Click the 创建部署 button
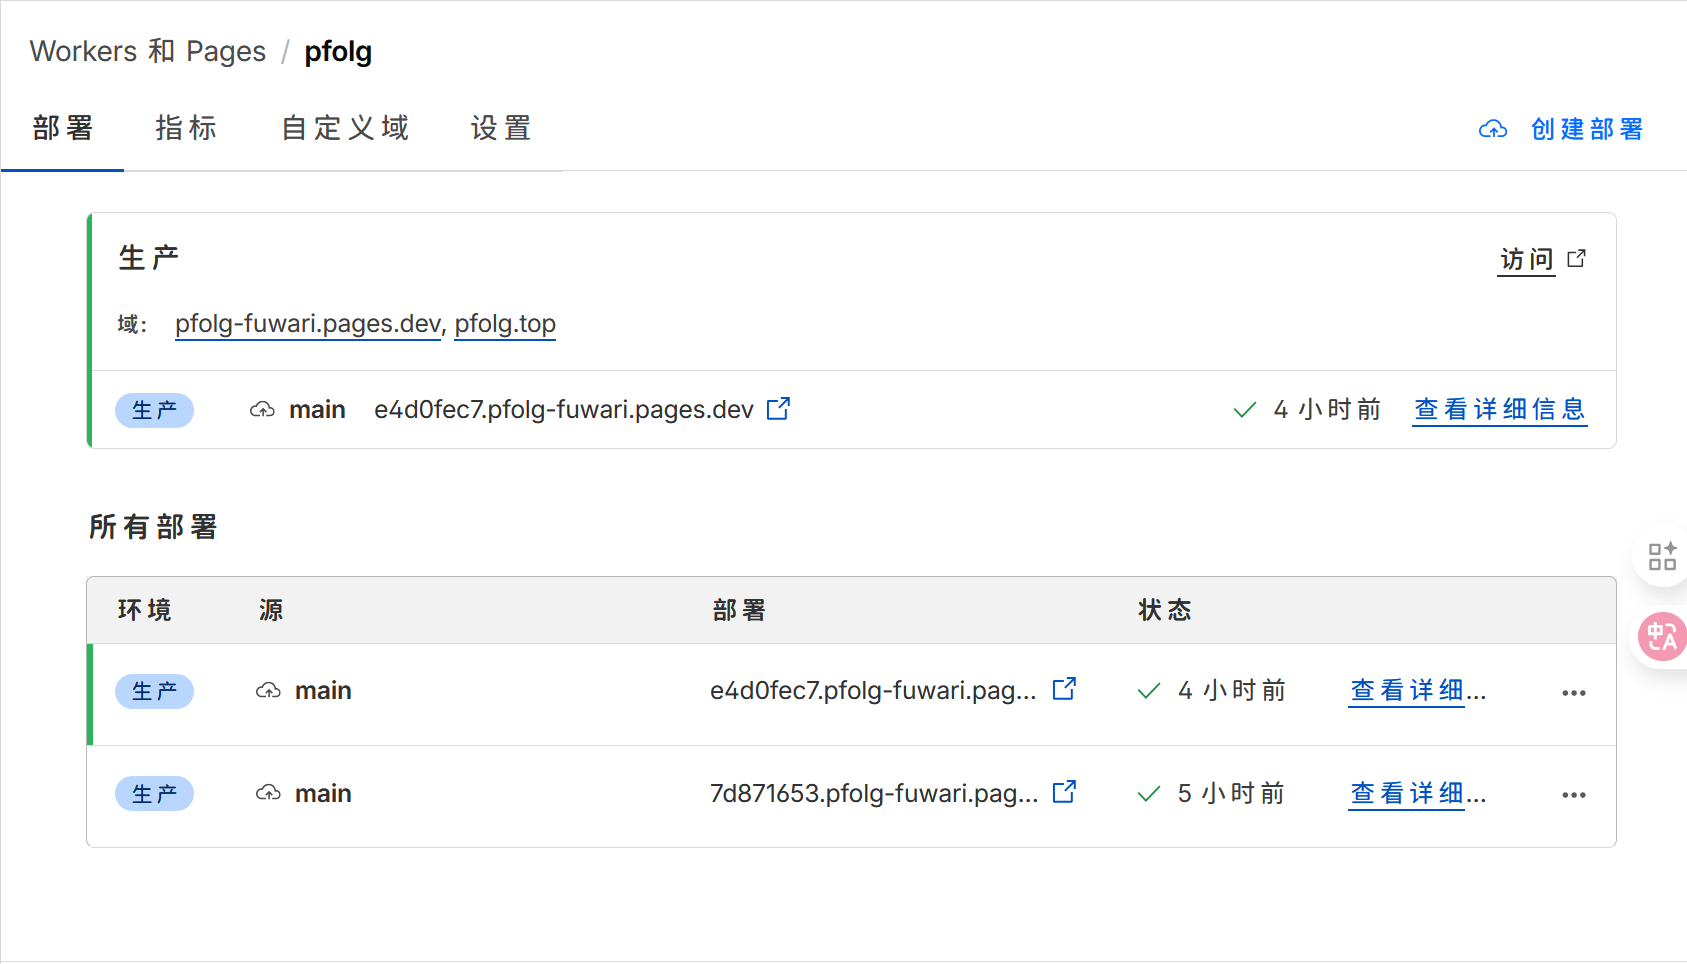Viewport: 1687px width, 964px height. point(1586,129)
